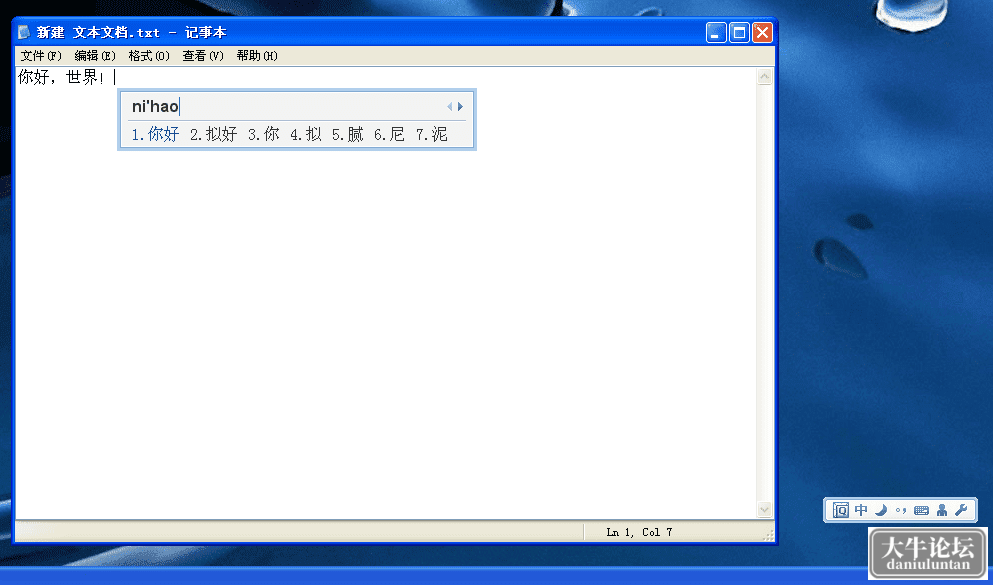Select candidate 1. 你好

[156, 134]
